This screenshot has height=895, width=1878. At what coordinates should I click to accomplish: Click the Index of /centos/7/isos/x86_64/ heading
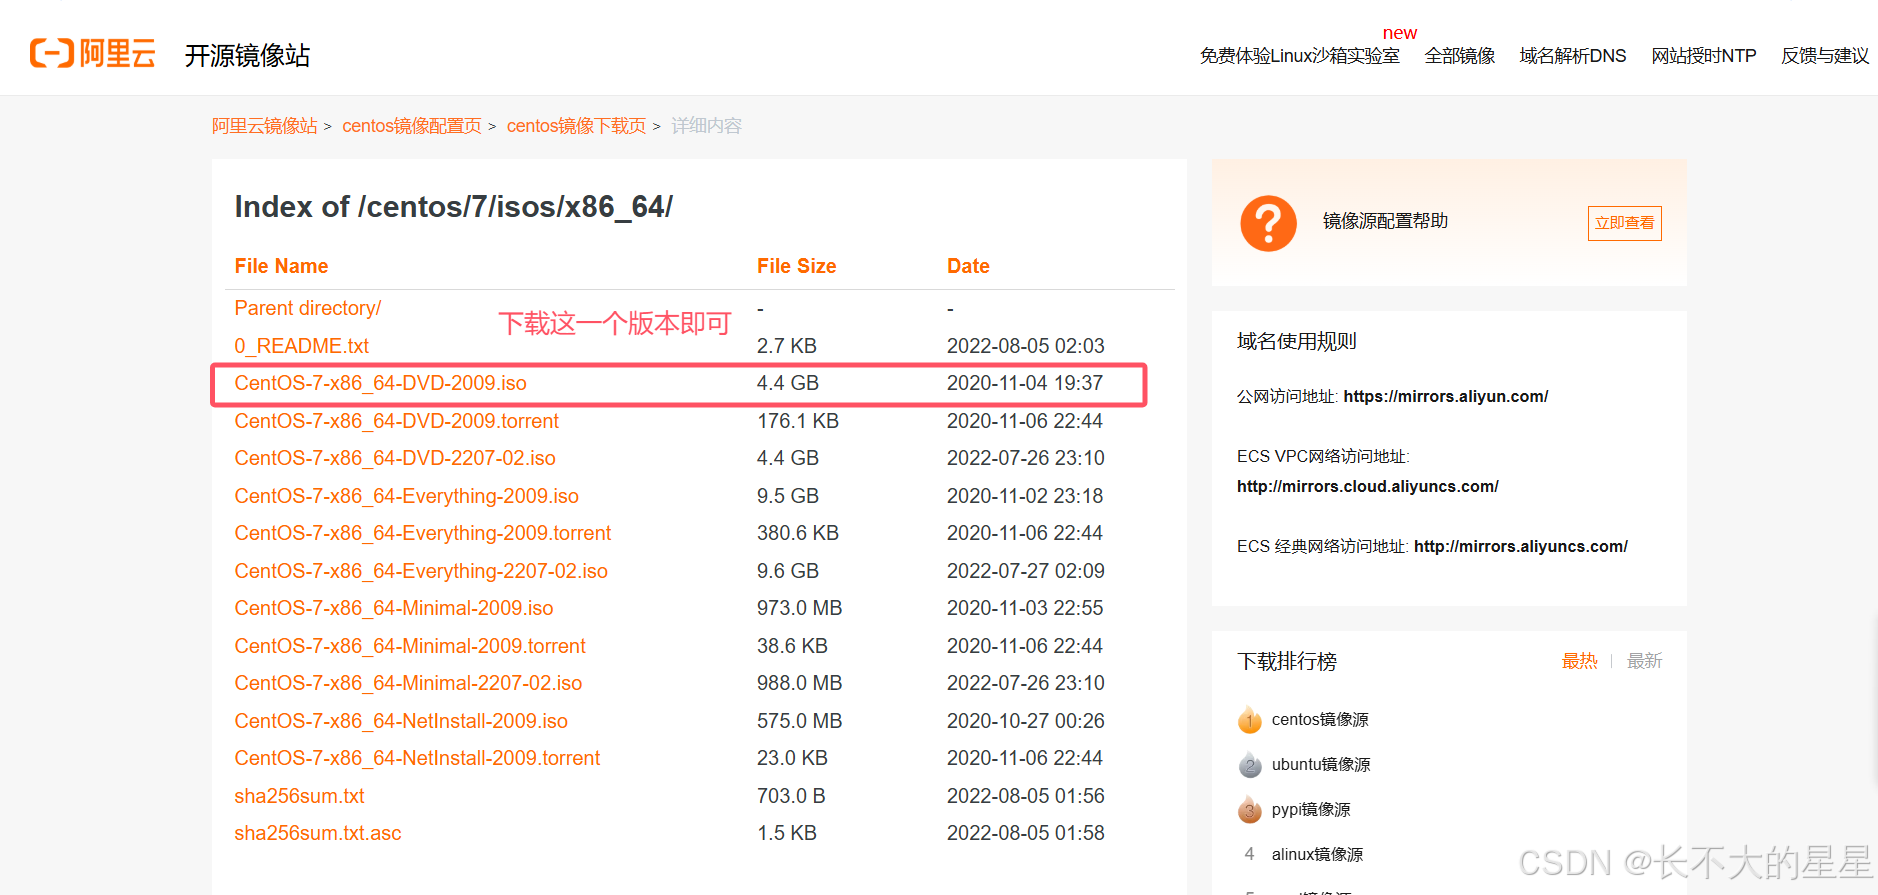[x=454, y=207]
